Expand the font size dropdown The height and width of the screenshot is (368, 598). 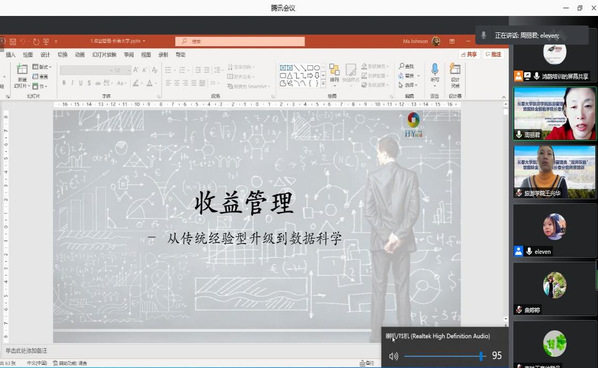[x=129, y=70]
